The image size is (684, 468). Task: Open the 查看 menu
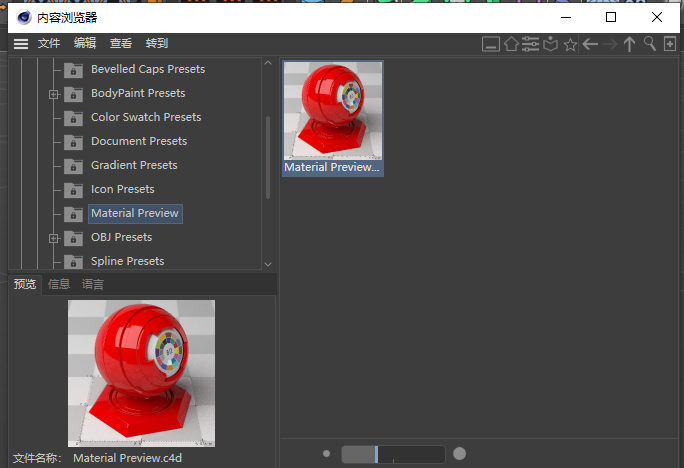121,43
